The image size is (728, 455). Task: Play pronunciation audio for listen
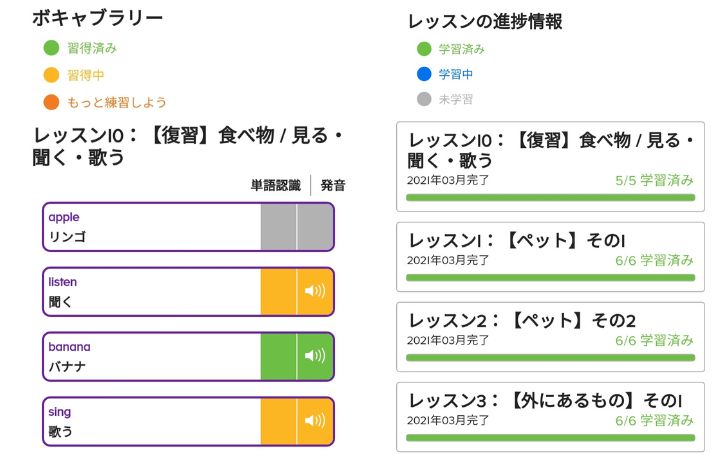pos(315,291)
